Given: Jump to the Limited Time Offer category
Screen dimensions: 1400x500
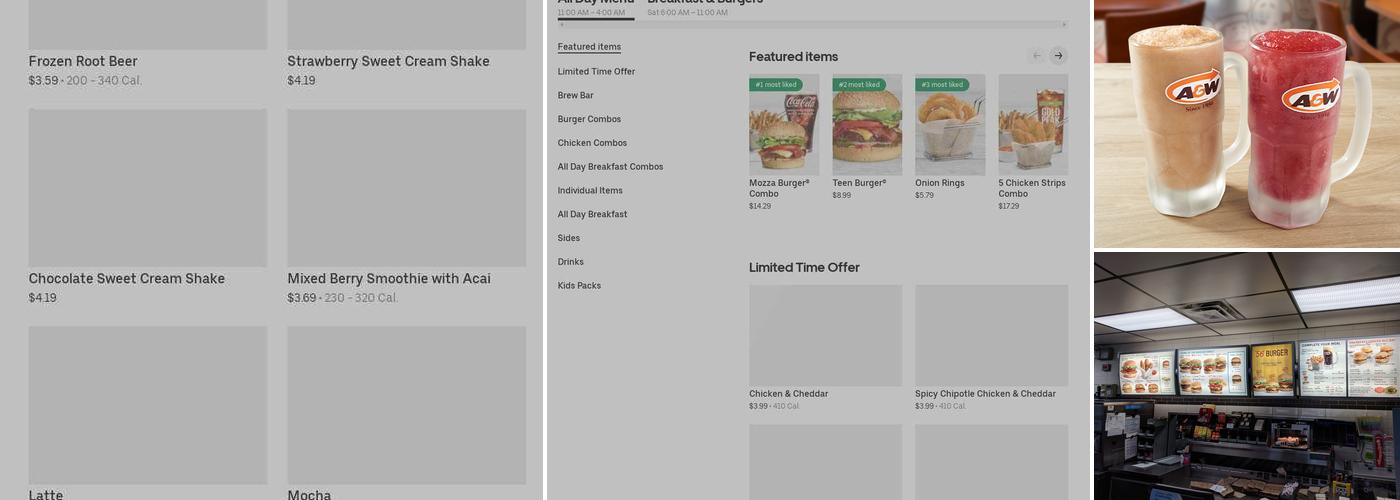Looking at the screenshot, I should [x=596, y=72].
